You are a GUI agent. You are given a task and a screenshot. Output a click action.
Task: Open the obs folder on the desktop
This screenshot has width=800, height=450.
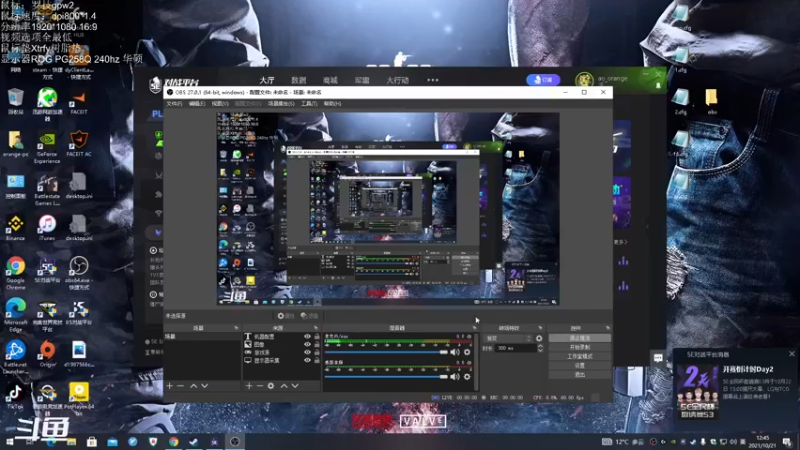point(712,101)
